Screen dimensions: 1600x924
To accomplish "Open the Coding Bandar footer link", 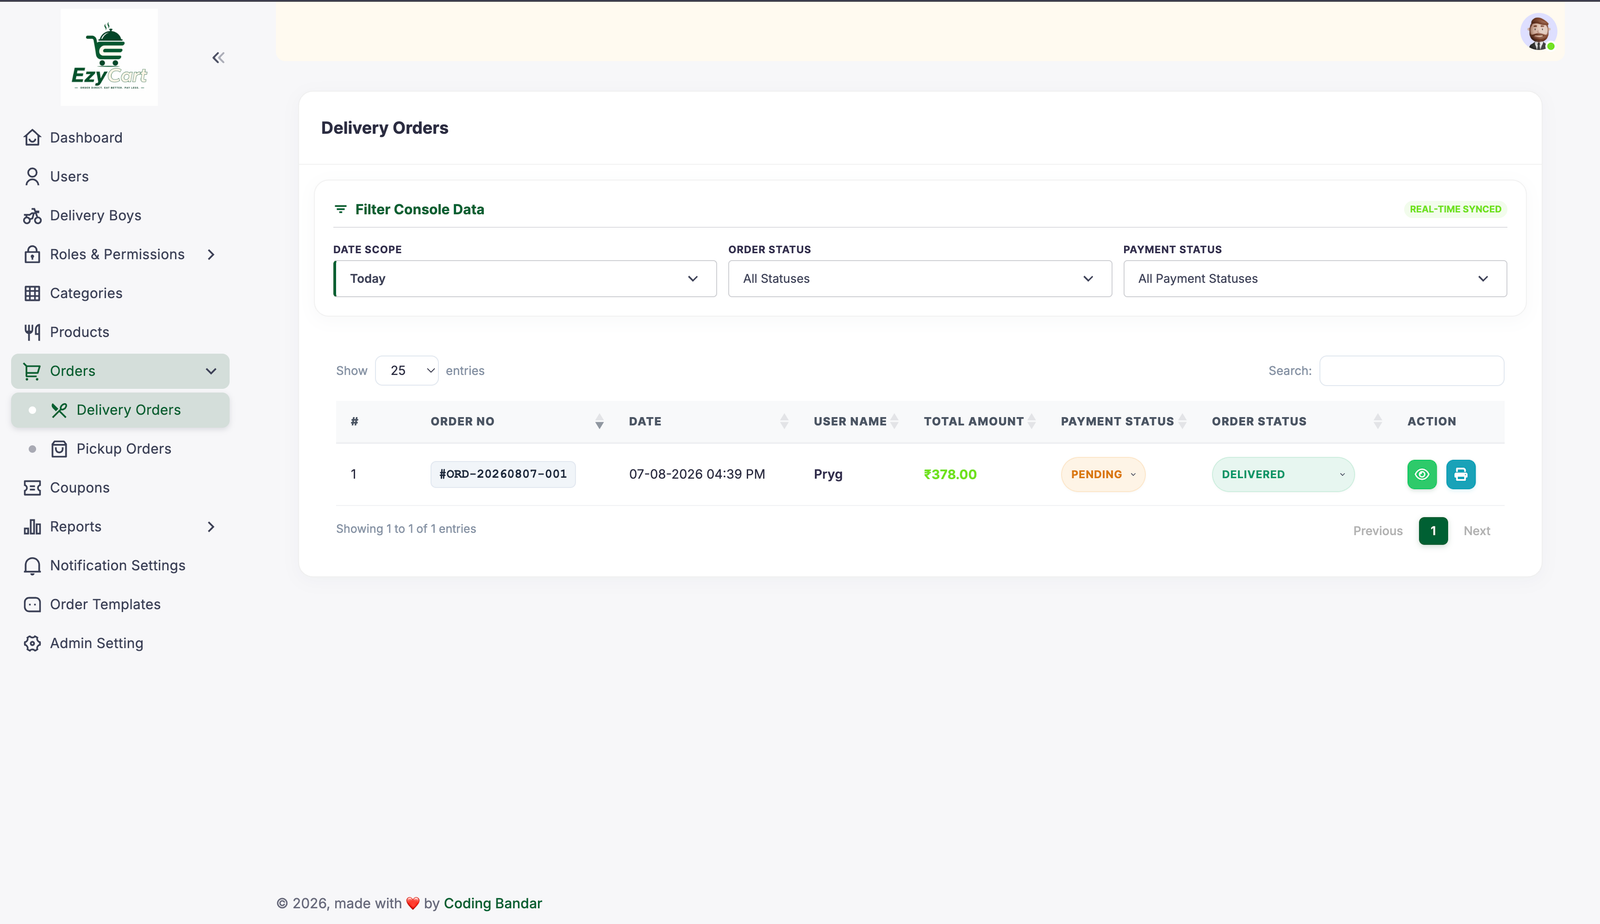I will point(493,904).
